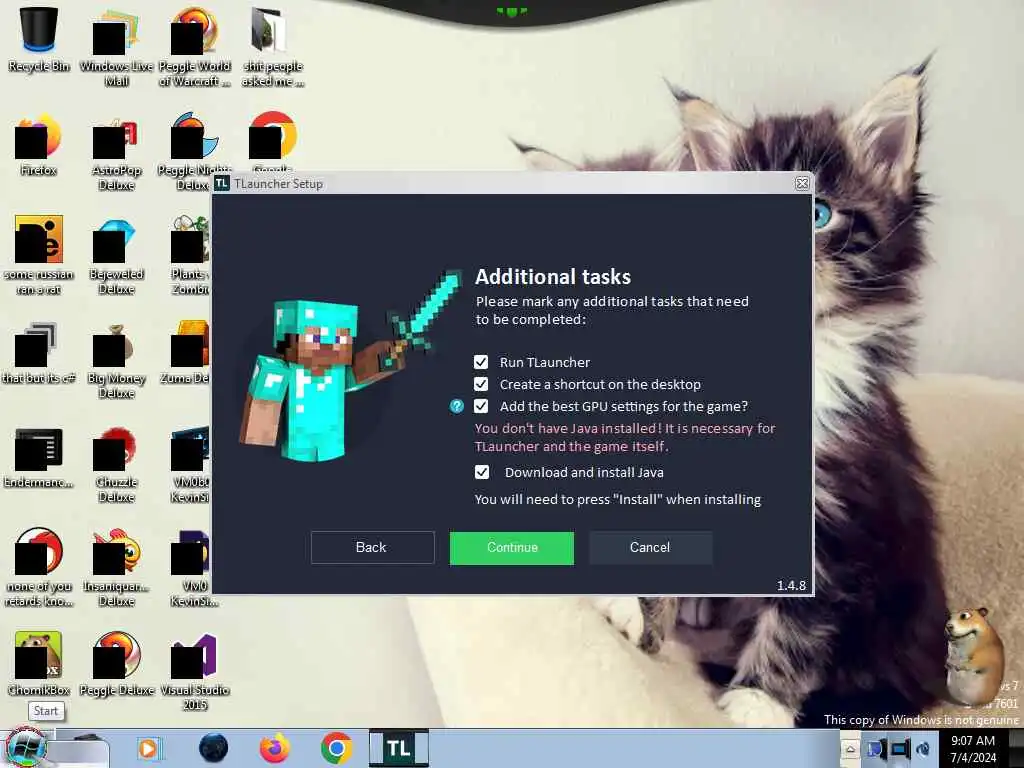Screen dimensions: 1024x768
Task: Cancel the TLauncher setup
Action: 650,547
